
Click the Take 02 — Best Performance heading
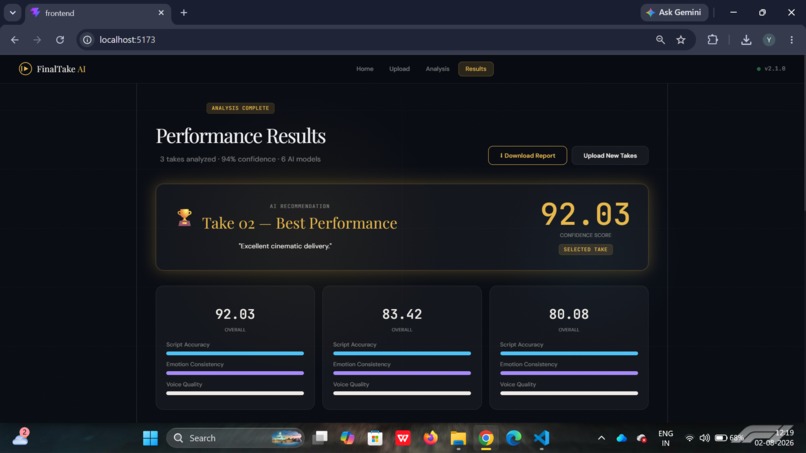click(299, 223)
